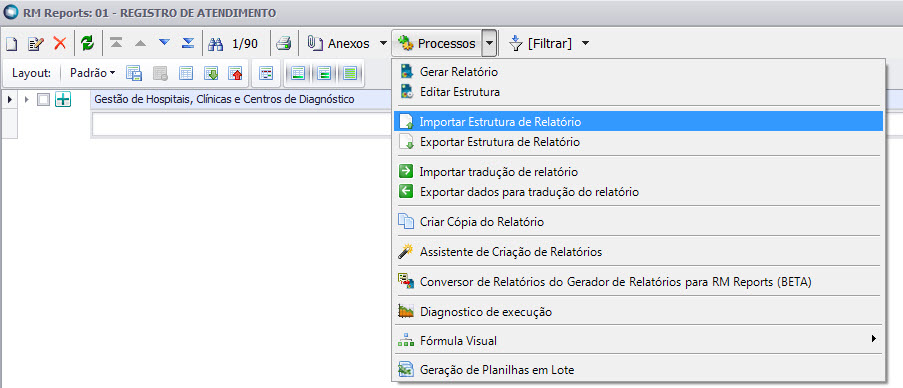Click the Layout: label
This screenshot has width=903, height=388.
32,74
